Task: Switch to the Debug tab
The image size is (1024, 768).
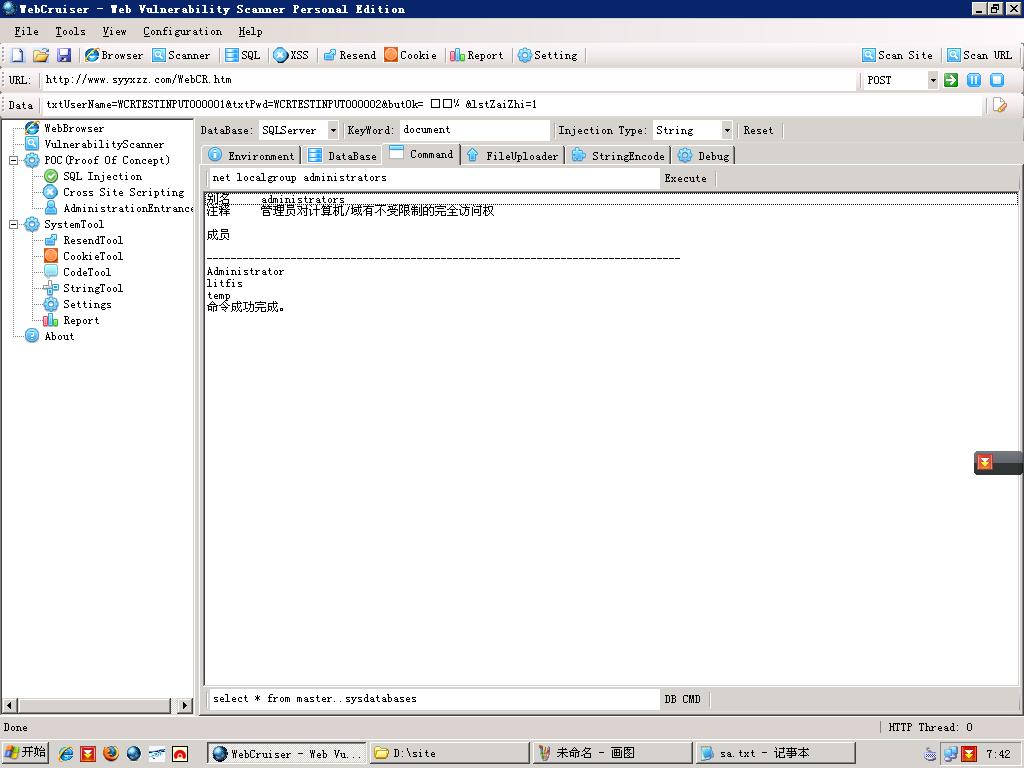Action: pos(704,155)
